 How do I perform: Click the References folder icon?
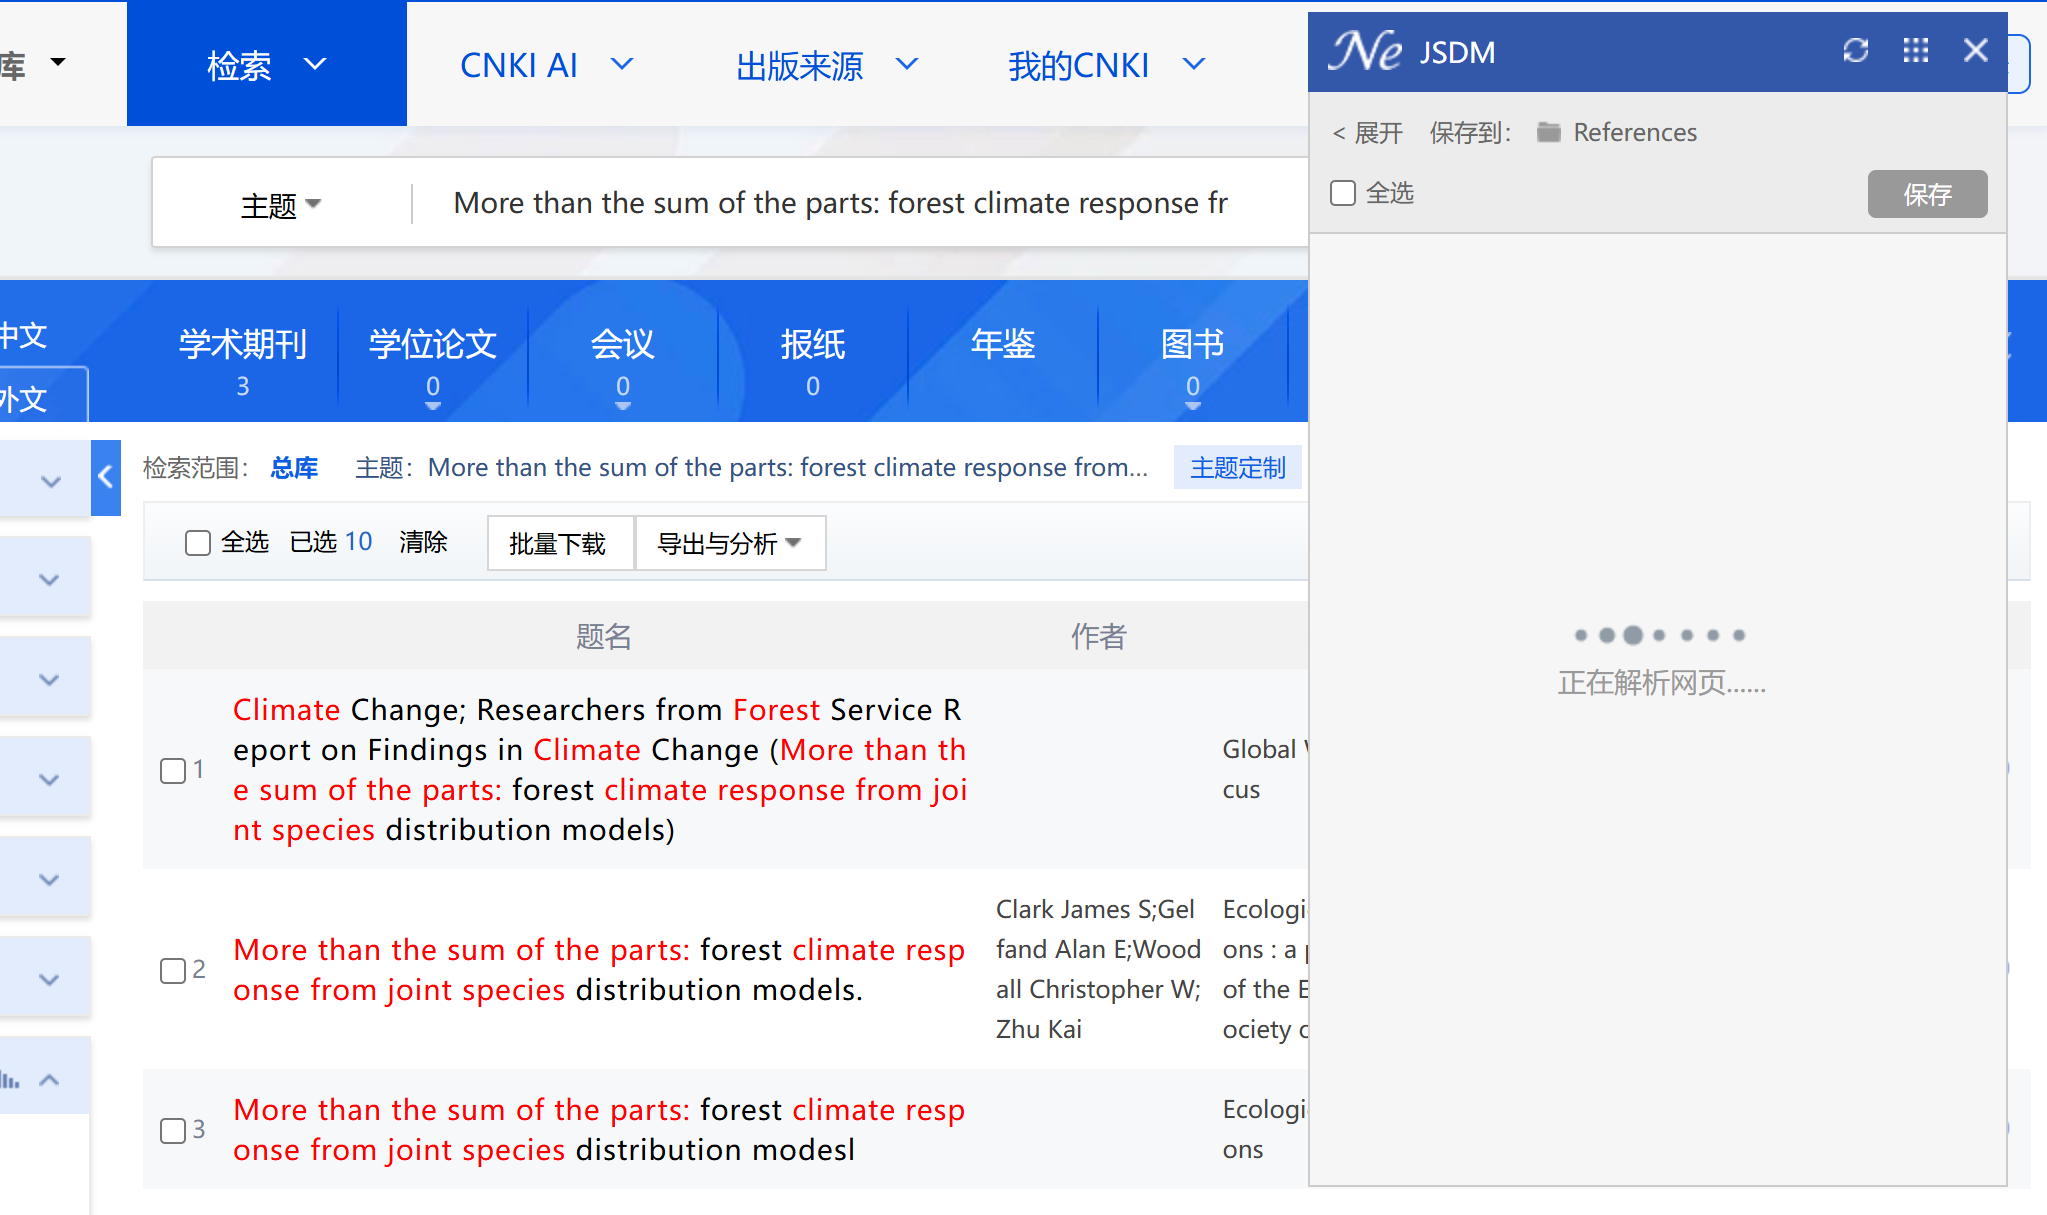point(1548,132)
